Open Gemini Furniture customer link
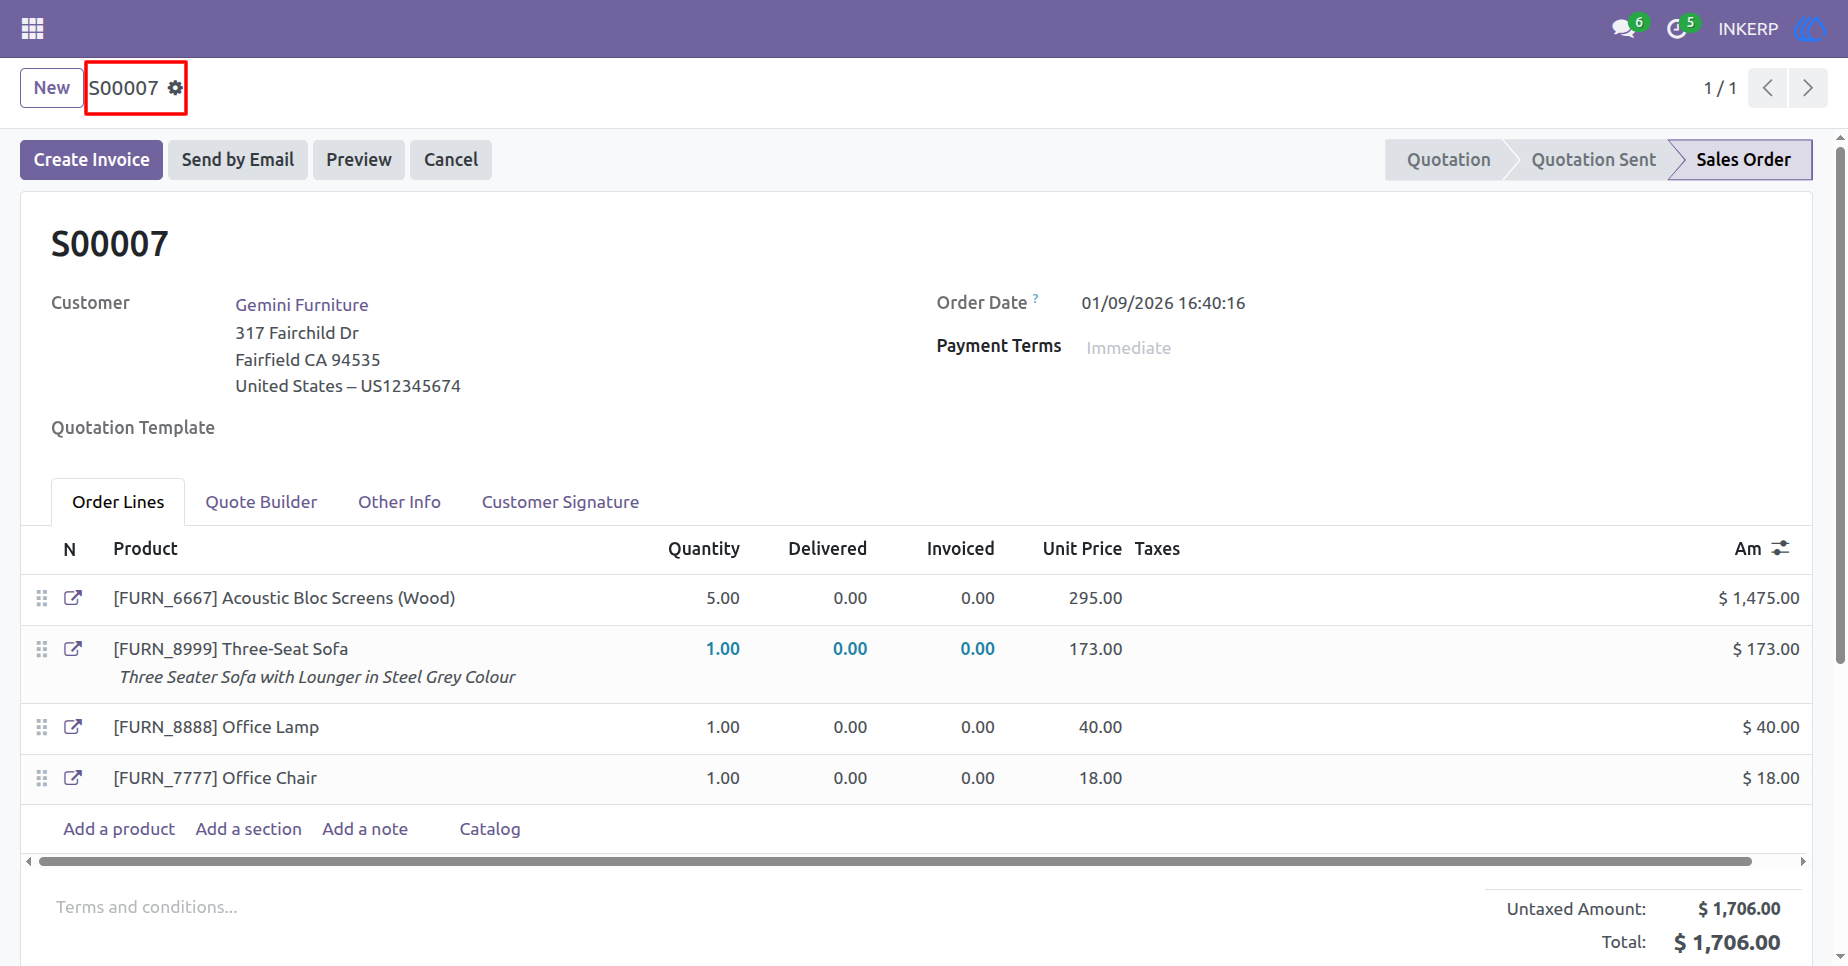 [x=302, y=305]
